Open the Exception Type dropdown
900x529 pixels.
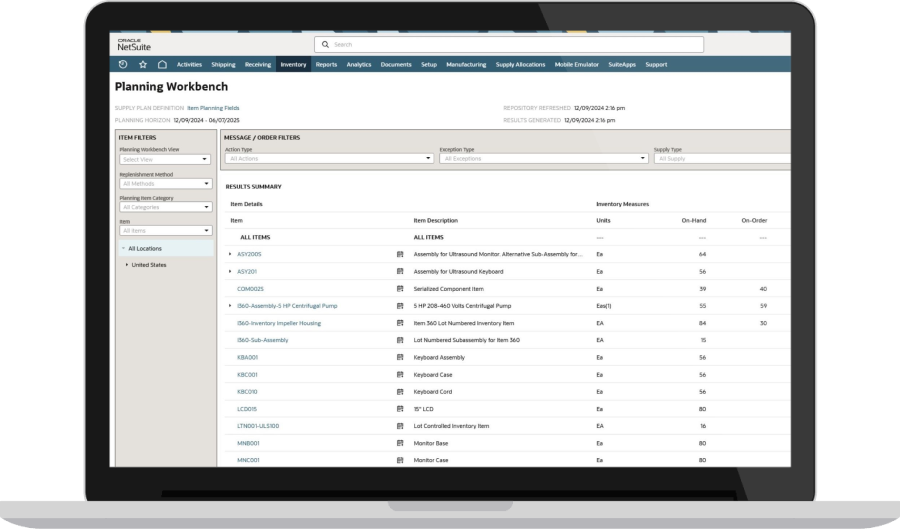543,158
